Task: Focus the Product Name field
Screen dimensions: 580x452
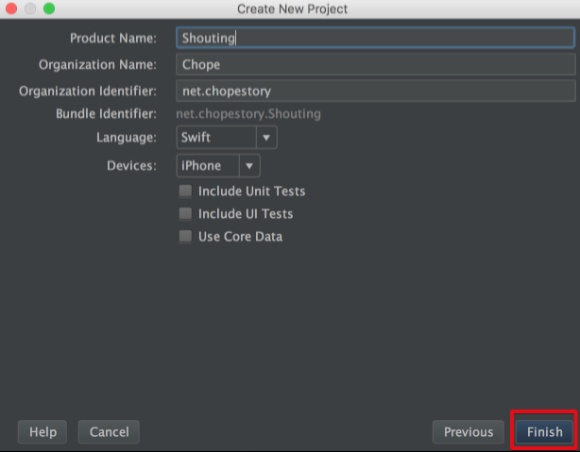Action: tap(375, 38)
